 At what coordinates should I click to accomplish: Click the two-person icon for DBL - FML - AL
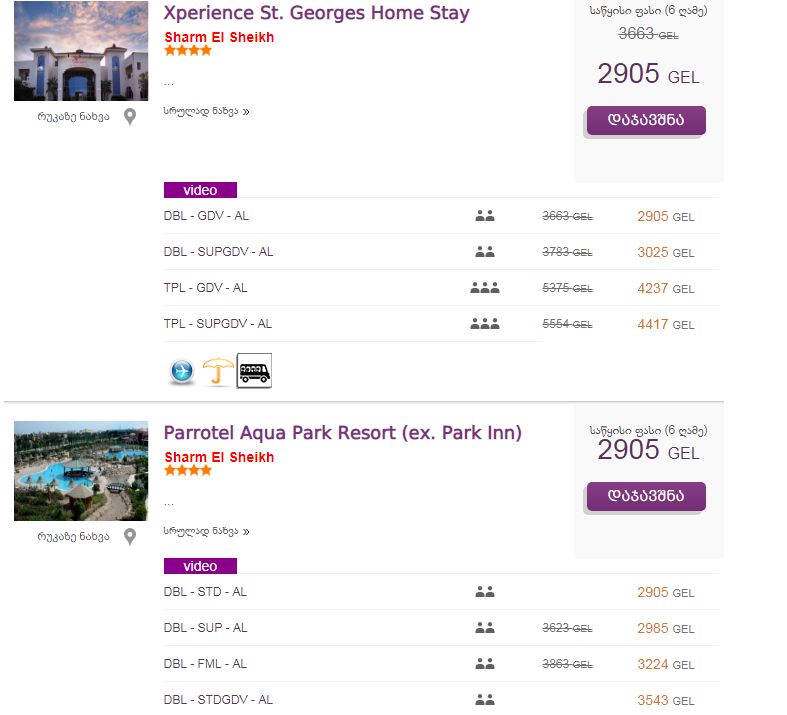click(x=485, y=664)
